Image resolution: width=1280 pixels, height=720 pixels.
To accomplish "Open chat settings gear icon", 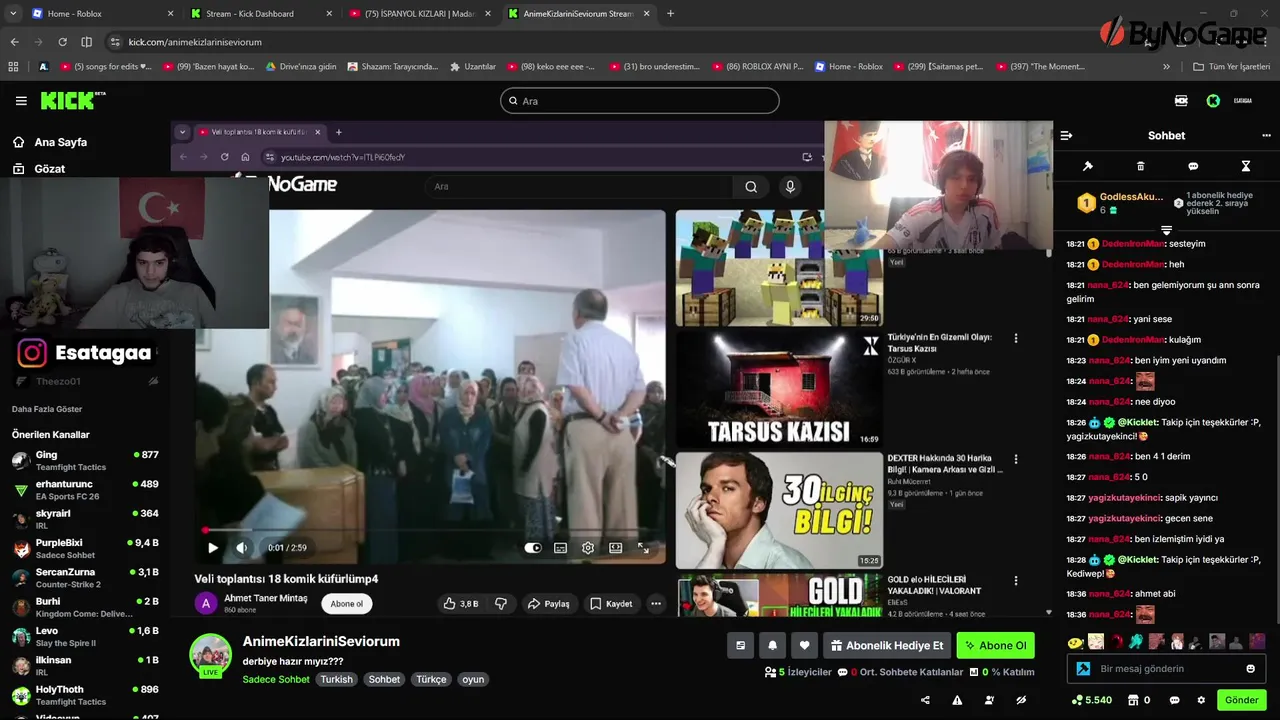I will [x=1201, y=700].
